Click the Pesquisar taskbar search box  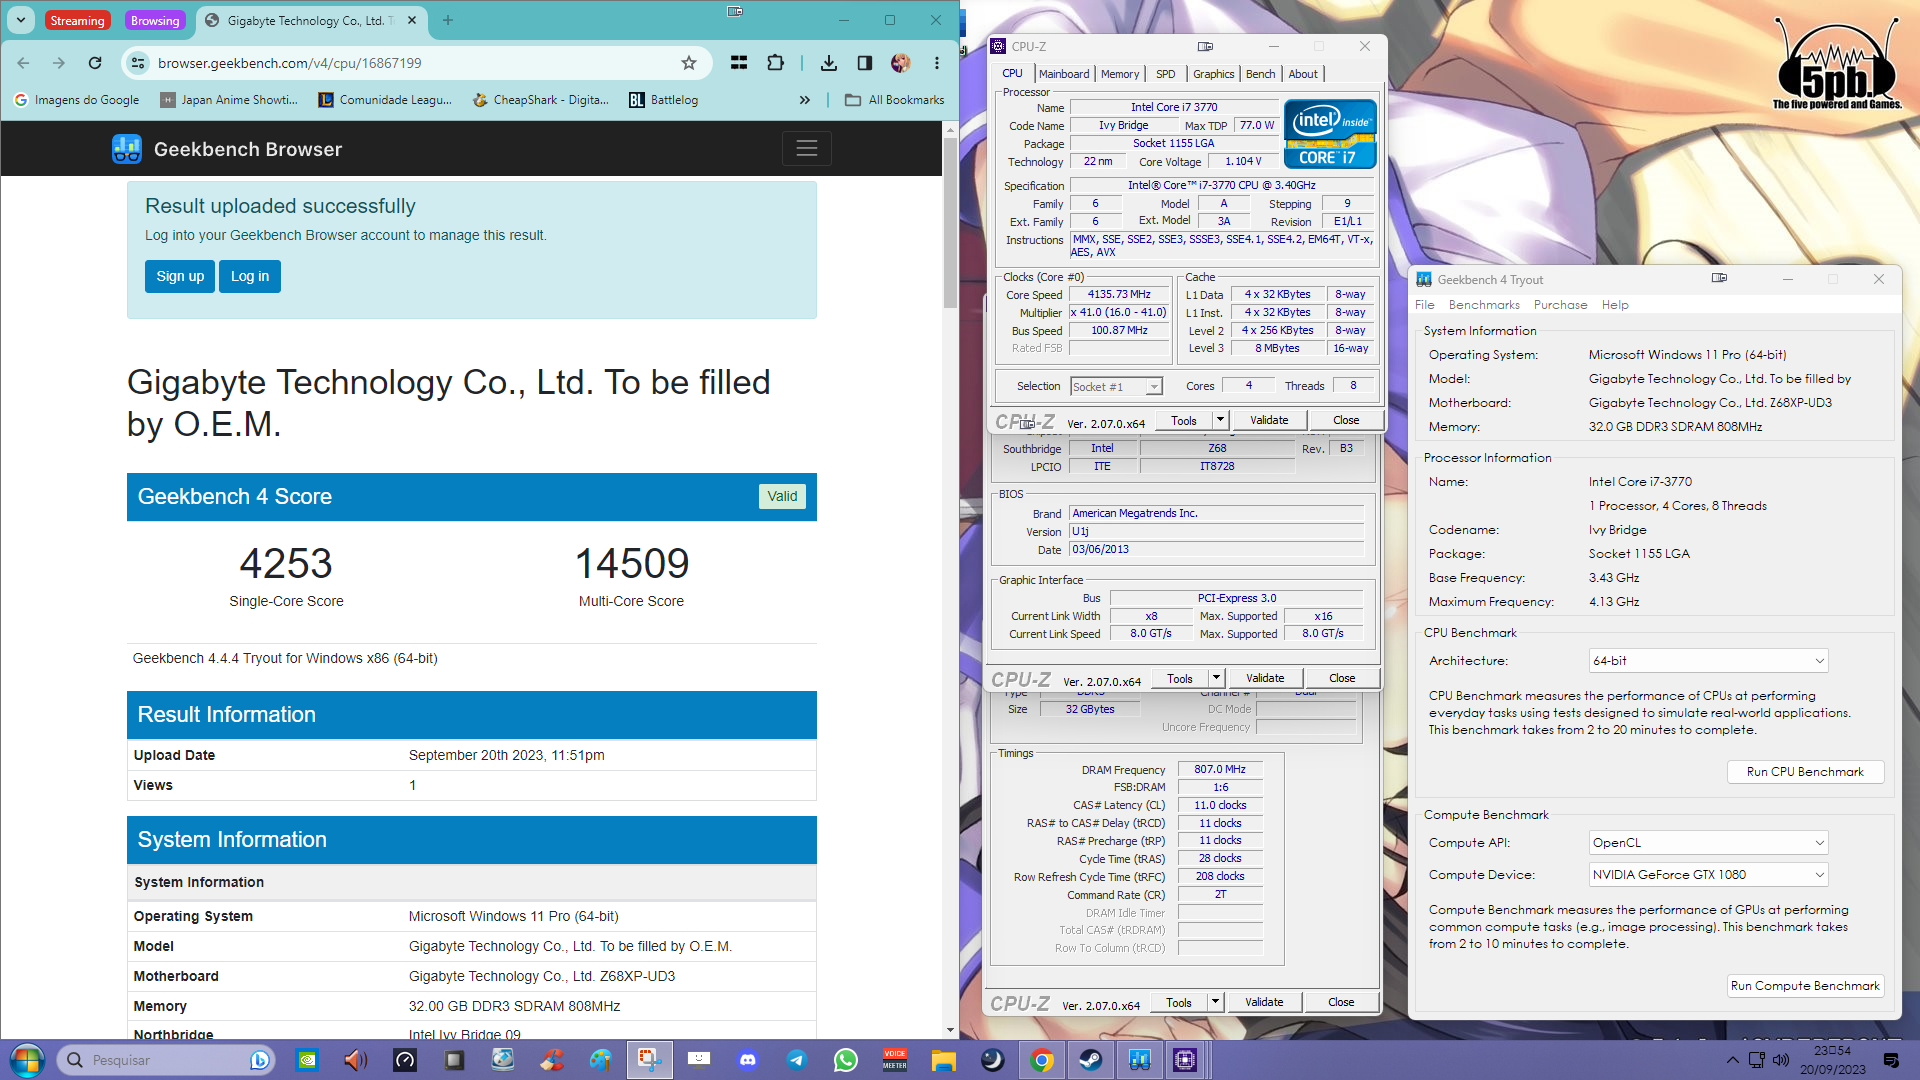165,1060
